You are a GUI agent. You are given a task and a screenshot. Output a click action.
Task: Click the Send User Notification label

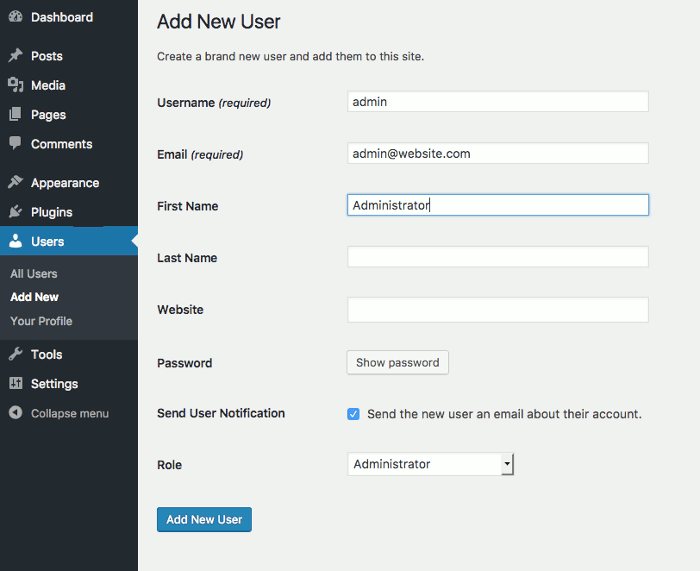221,413
